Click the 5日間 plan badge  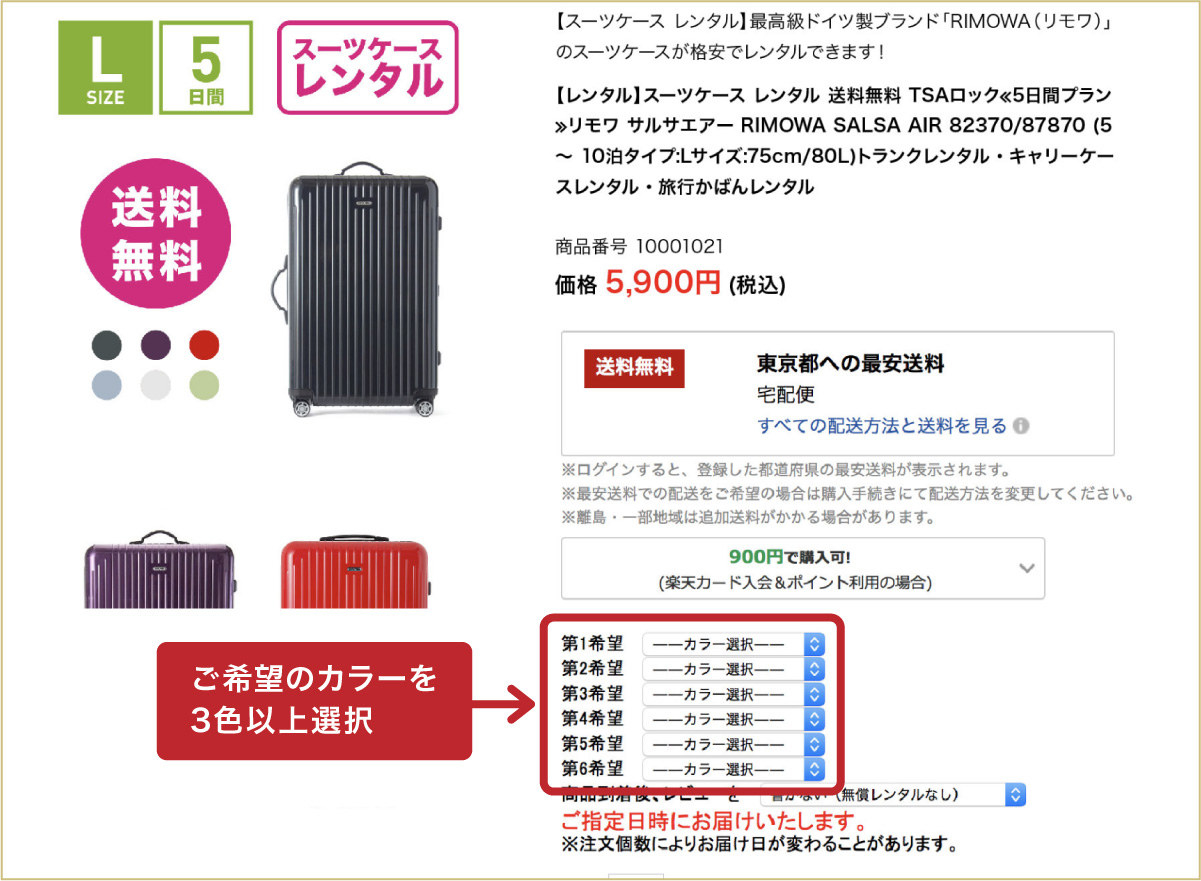pos(206,67)
